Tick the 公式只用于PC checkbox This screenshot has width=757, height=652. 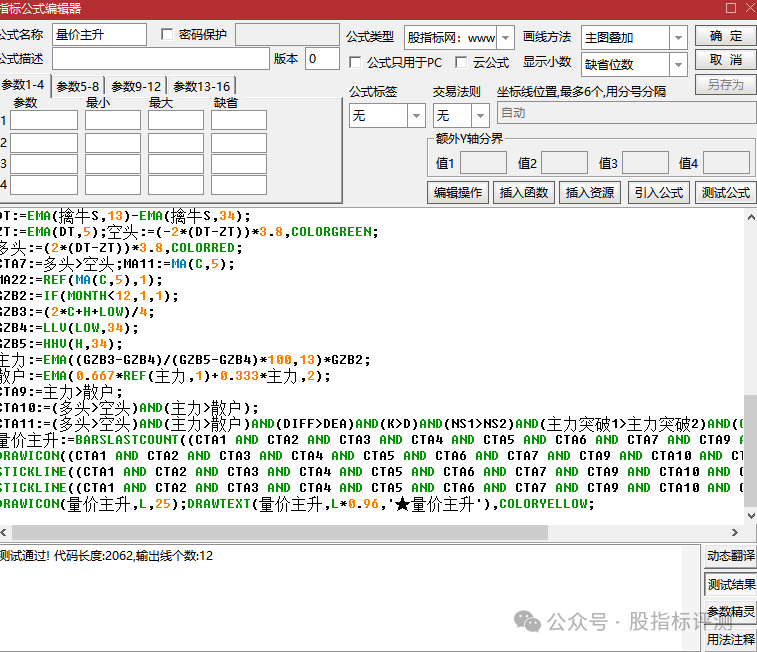click(x=355, y=62)
